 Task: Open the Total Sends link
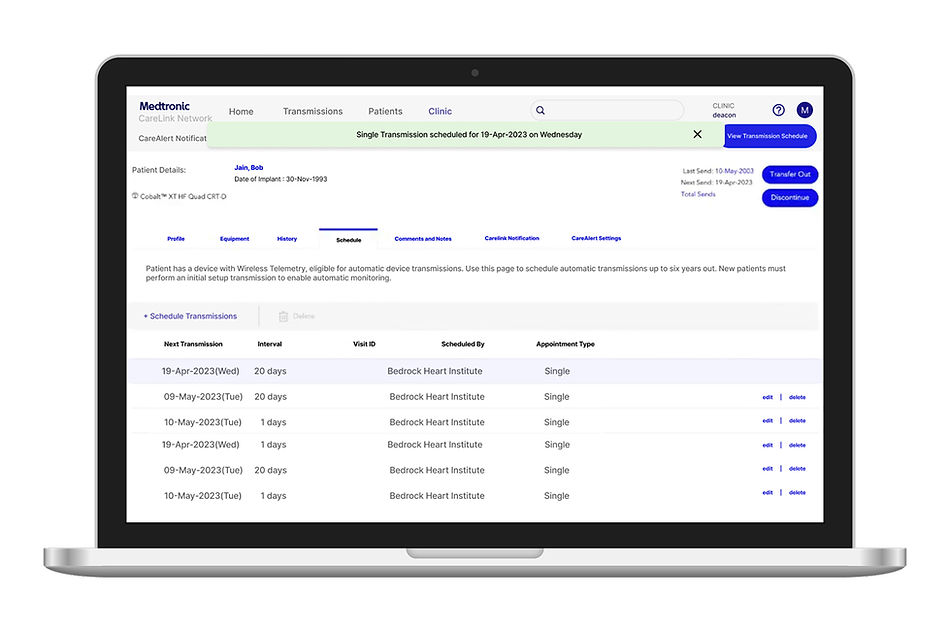tap(698, 194)
